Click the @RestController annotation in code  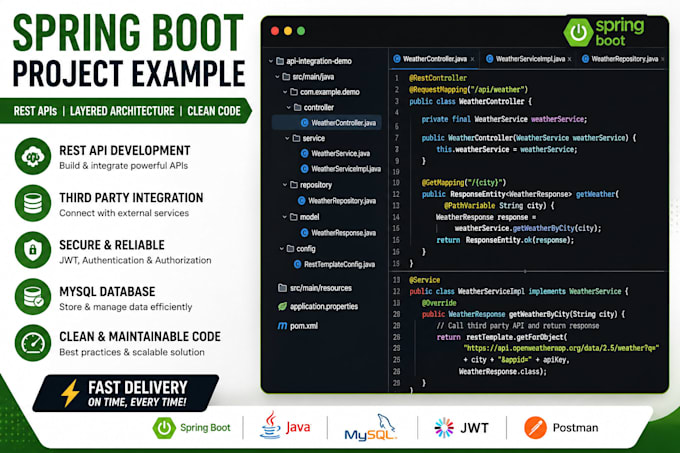438,78
